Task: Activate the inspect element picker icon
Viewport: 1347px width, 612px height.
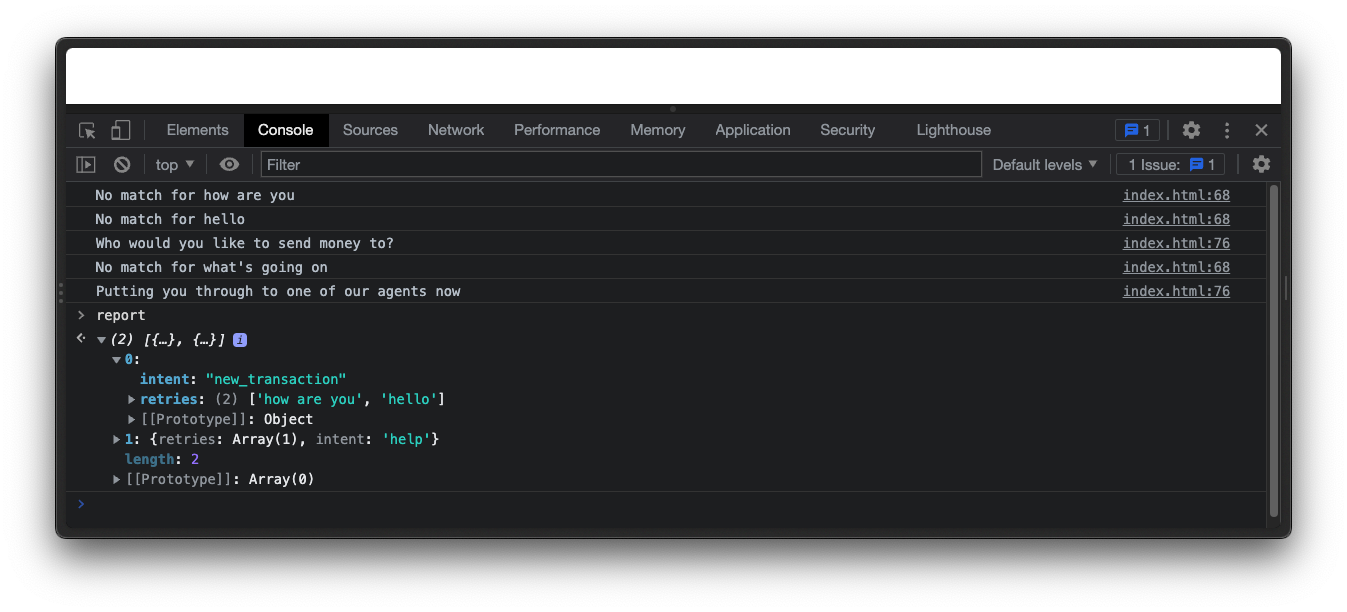Action: 87,130
